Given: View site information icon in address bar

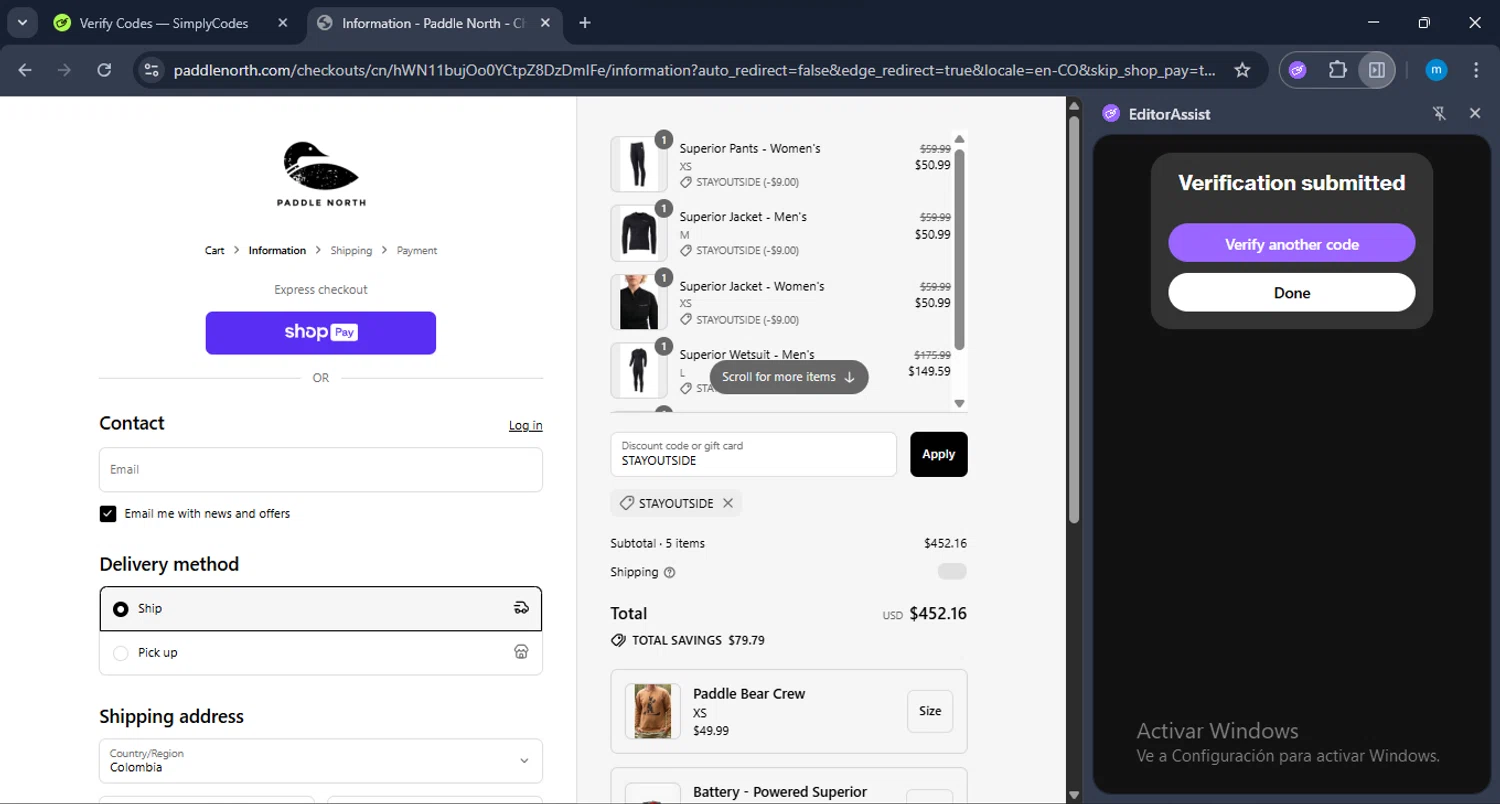Looking at the screenshot, I should [x=152, y=70].
